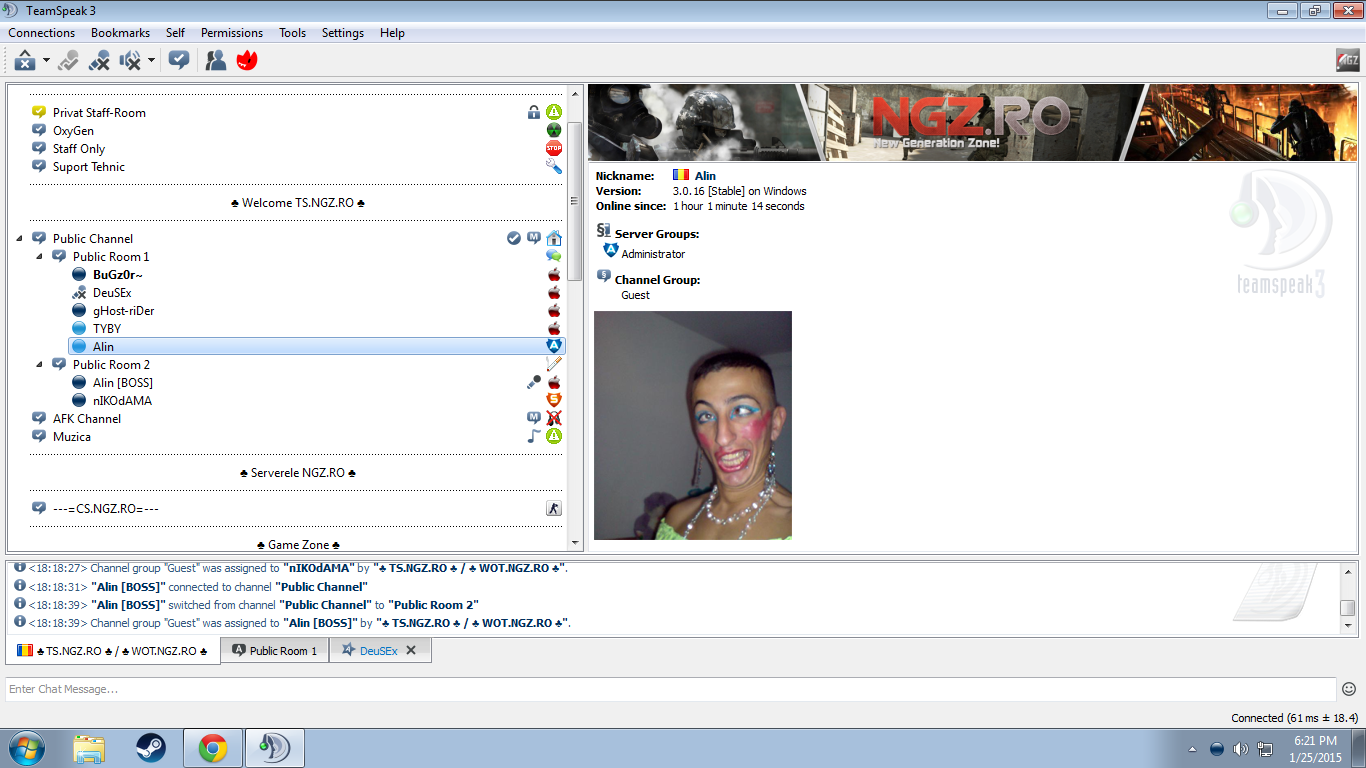Open Steam from the Windows taskbar
The width and height of the screenshot is (1366, 768).
click(x=151, y=748)
